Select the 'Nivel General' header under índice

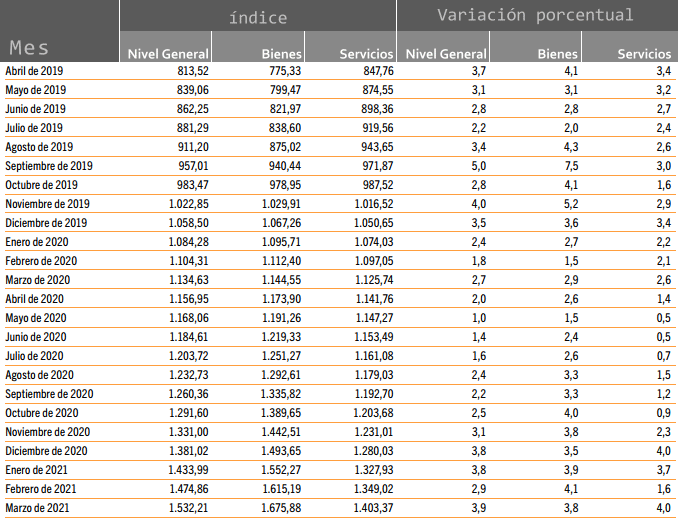coord(167,54)
